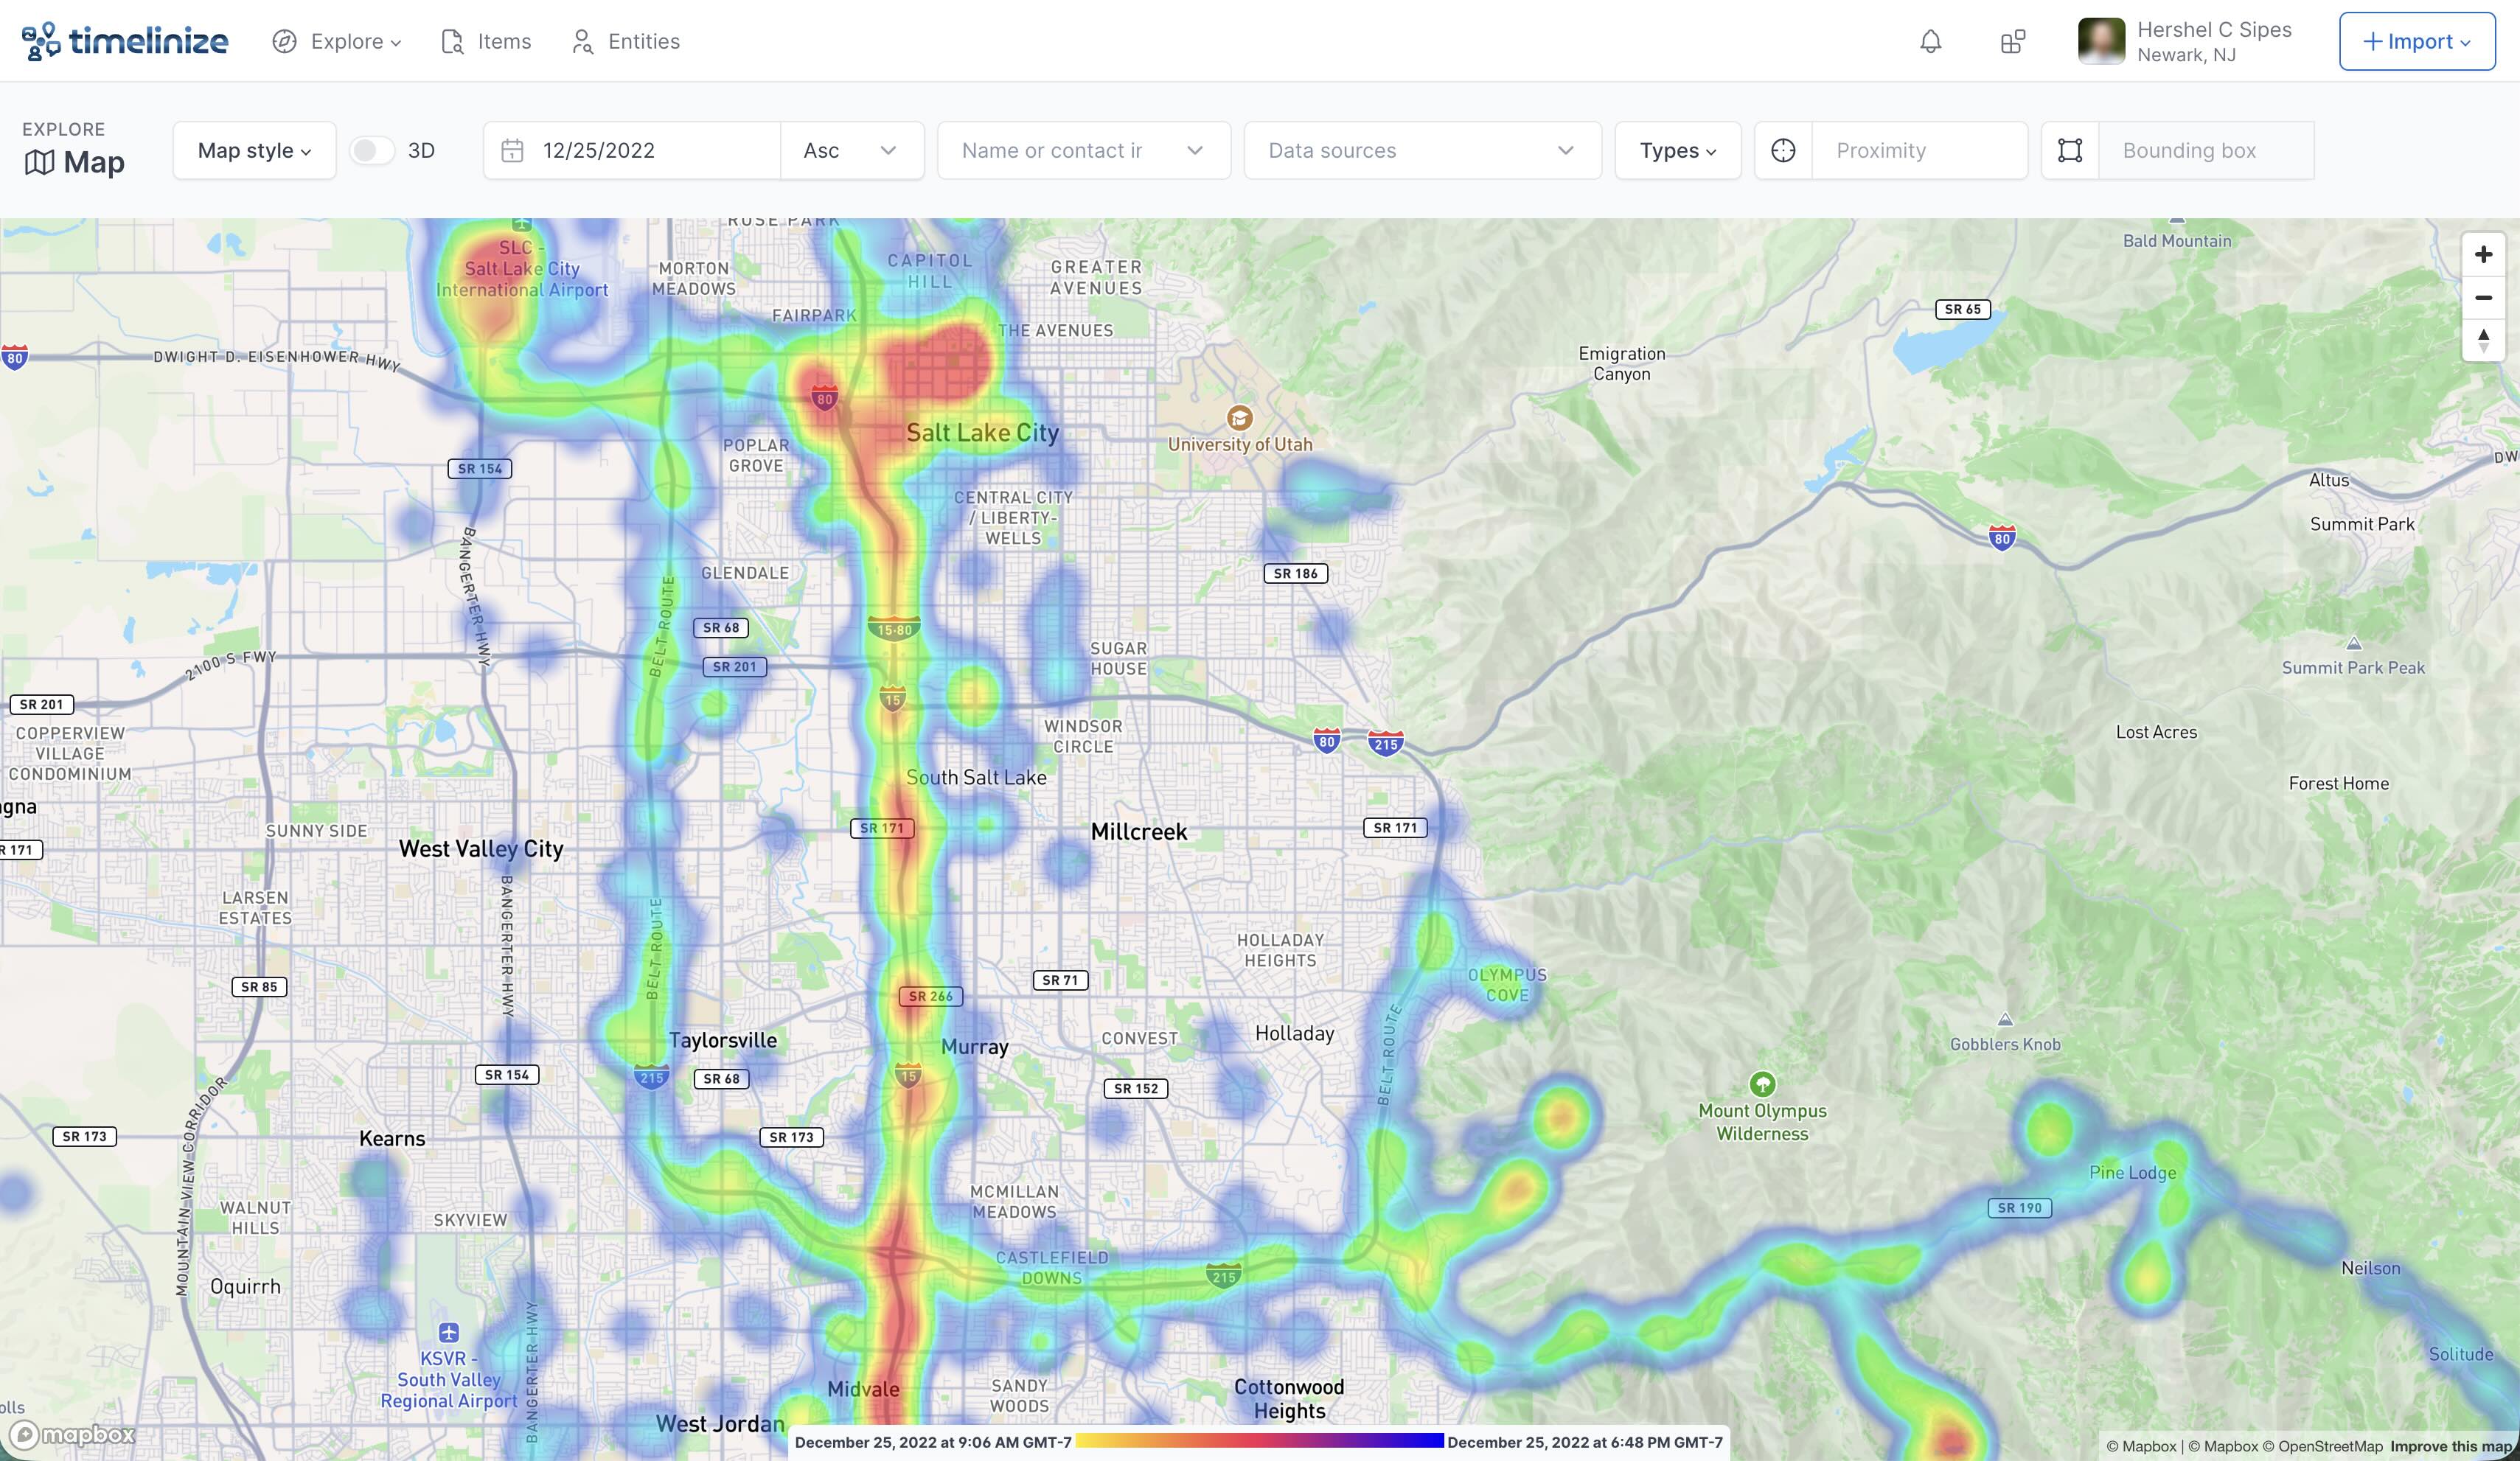Screen dimensions: 2520x1461
Task: Click the timelinize logo
Action: pyautogui.click(x=125, y=41)
